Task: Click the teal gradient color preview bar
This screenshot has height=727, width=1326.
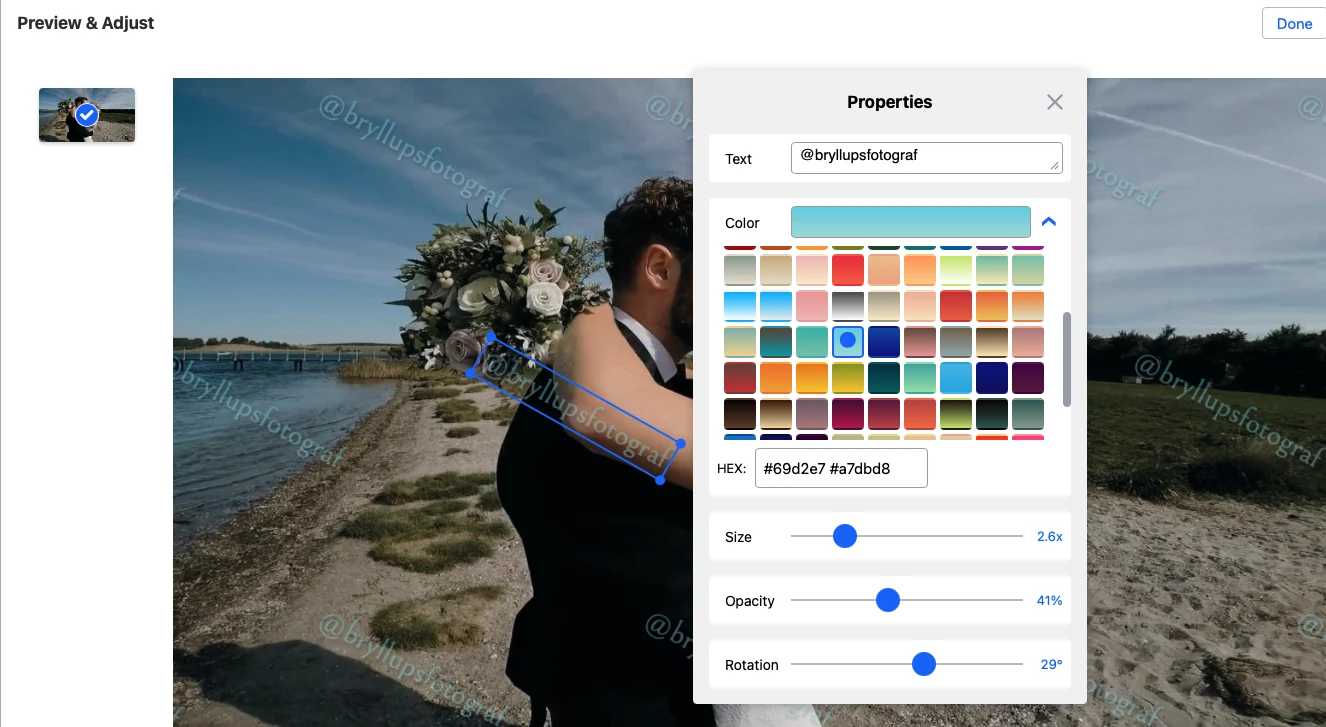Action: tap(910, 221)
